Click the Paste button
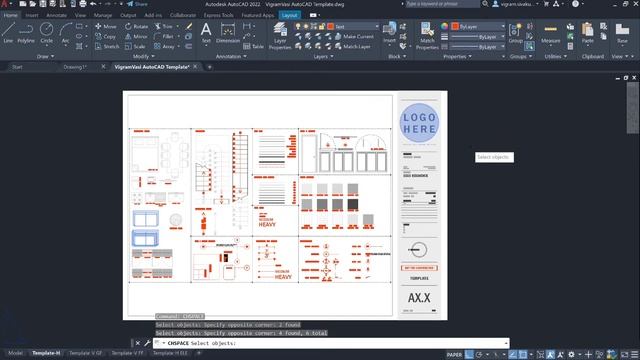The image size is (640, 360). tap(587, 33)
